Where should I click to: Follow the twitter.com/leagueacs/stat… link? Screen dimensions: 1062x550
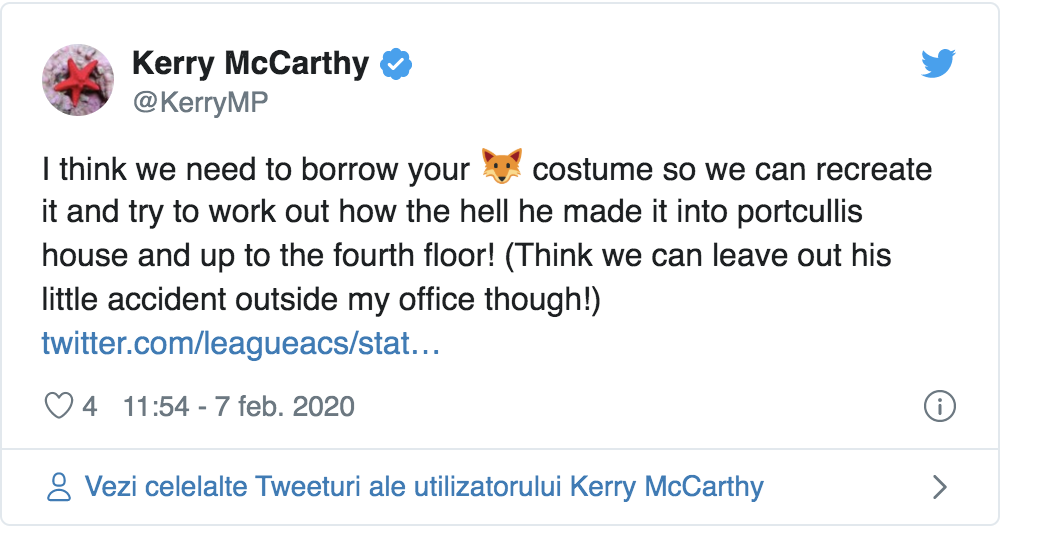point(240,344)
